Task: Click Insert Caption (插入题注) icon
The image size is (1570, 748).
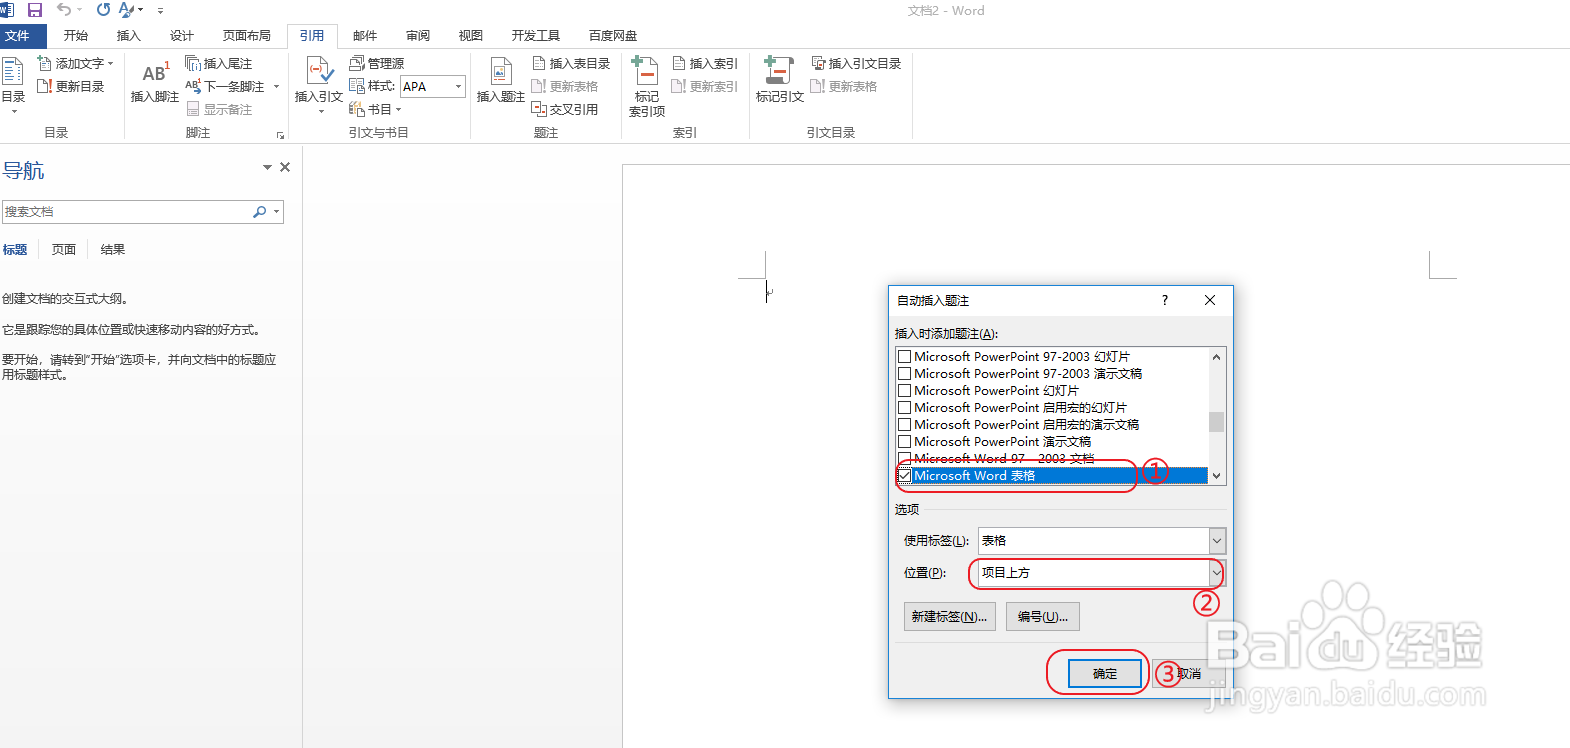Action: [501, 71]
